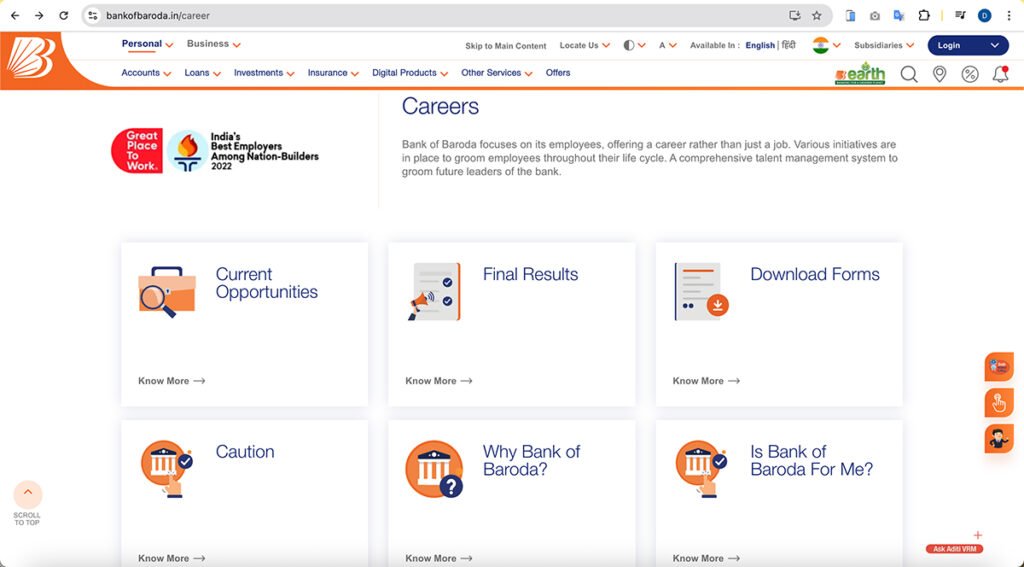The image size is (1024, 567).
Task: Open the Insurance menu
Action: tap(333, 73)
